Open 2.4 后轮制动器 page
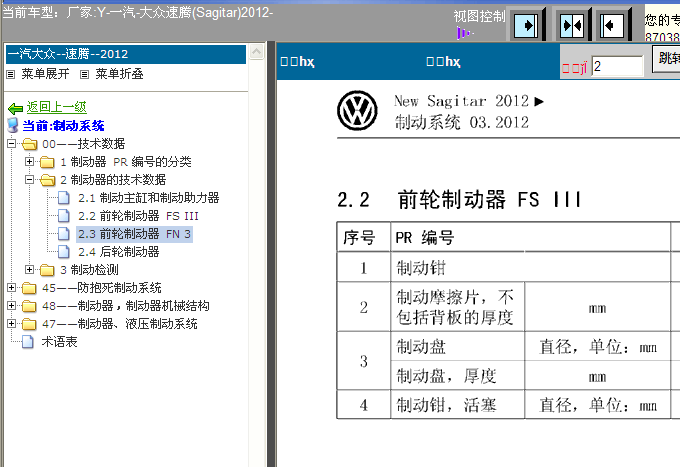The height and width of the screenshot is (467, 680). pyautogui.click(x=118, y=251)
